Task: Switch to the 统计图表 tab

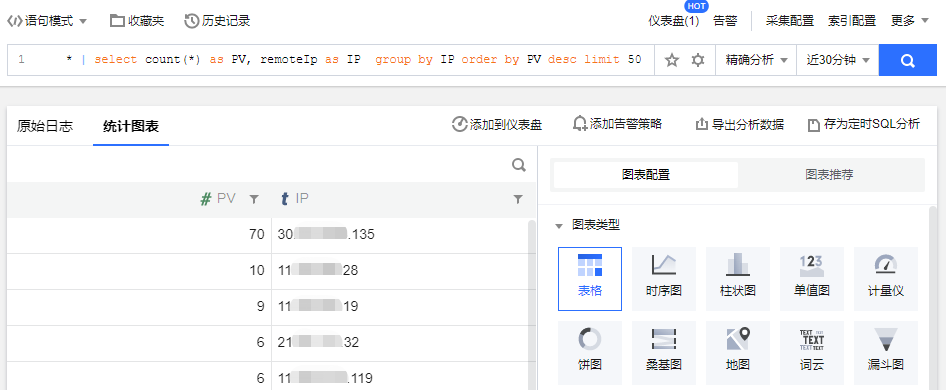Action: [x=130, y=126]
